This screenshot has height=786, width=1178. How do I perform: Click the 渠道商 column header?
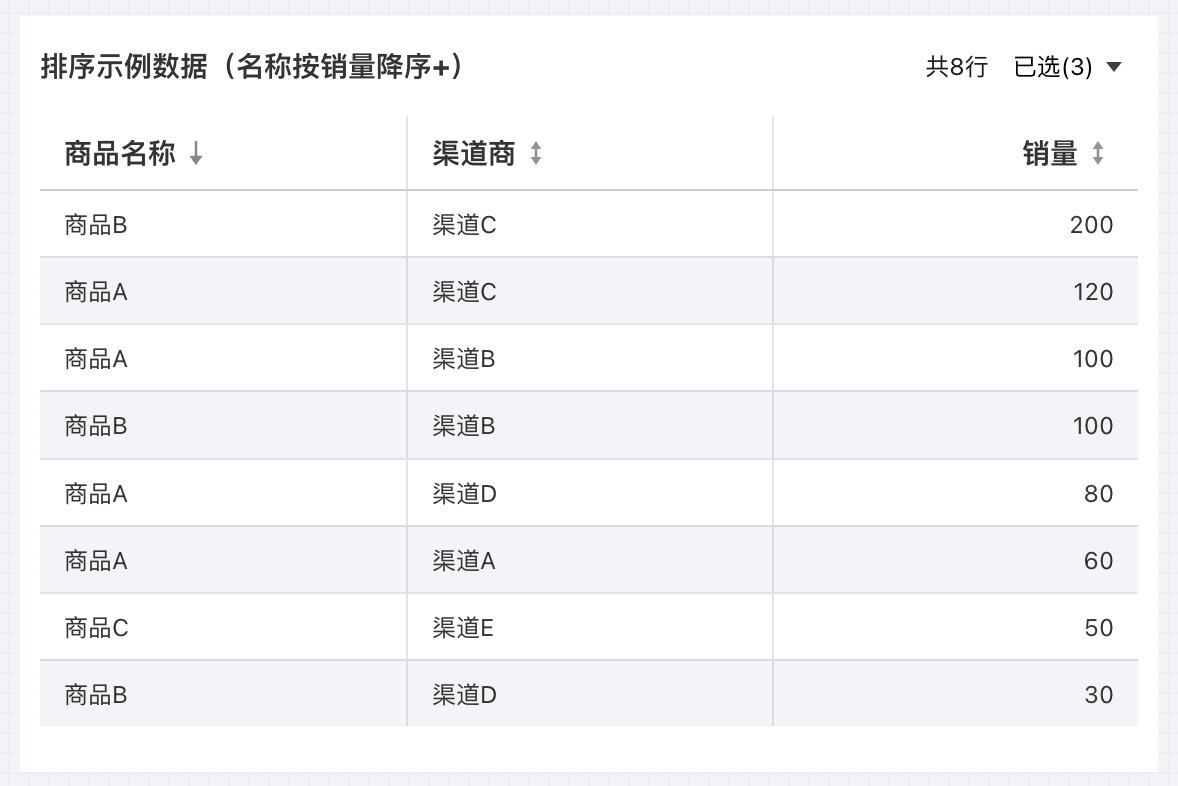pyautogui.click(x=474, y=153)
